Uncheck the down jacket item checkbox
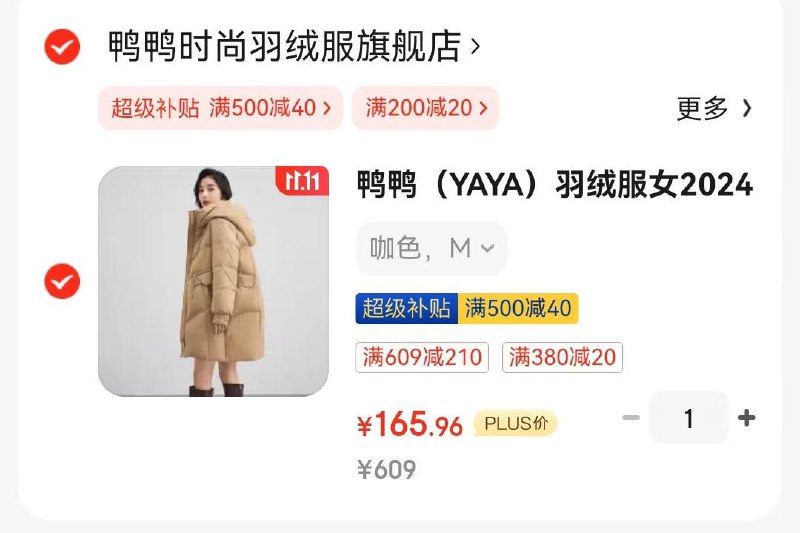Viewport: 800px width, 533px height. pos(62,281)
